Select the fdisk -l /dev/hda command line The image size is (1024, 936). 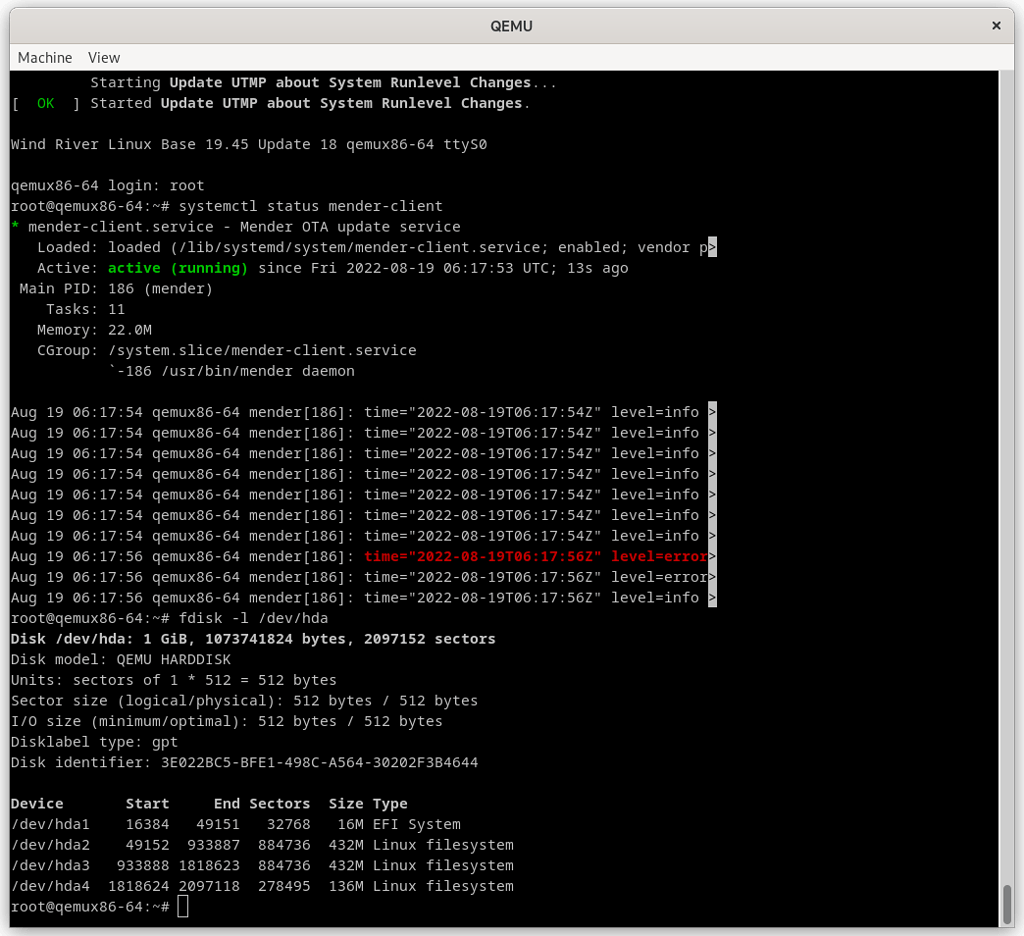tap(250, 617)
